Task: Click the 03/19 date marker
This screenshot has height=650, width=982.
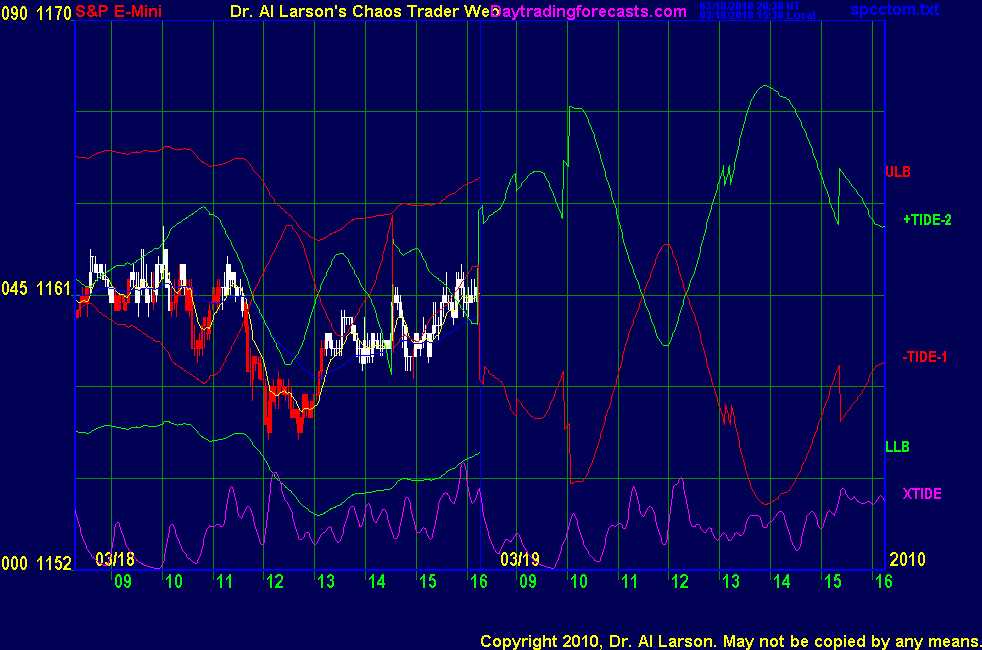Action: point(519,558)
